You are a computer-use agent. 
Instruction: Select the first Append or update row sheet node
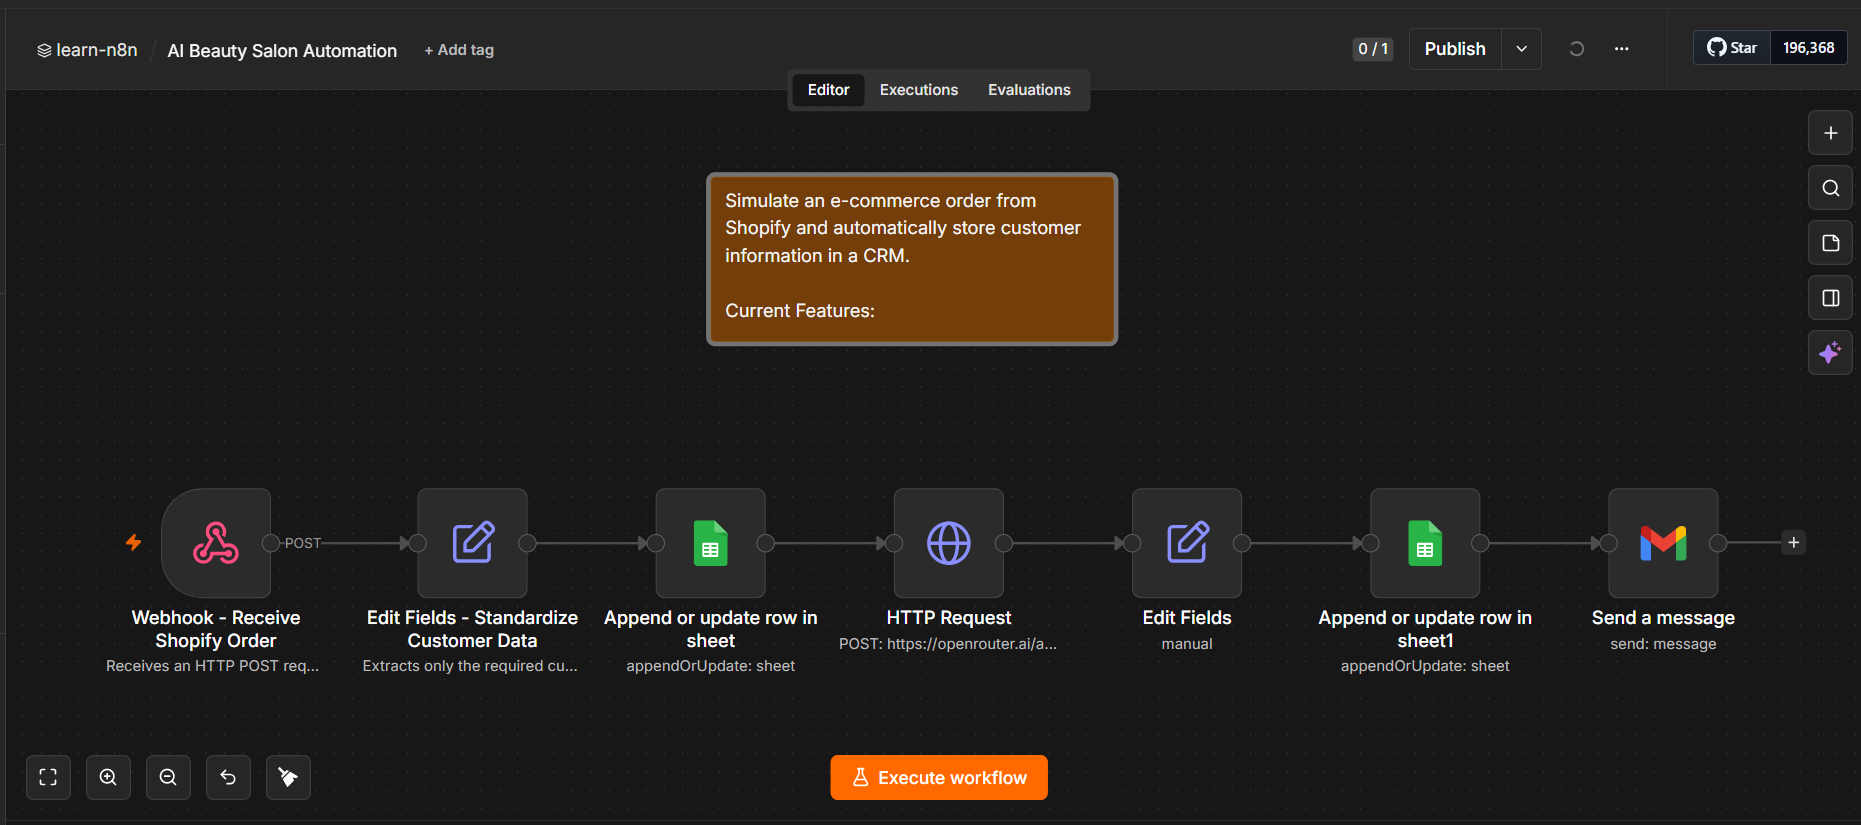coord(710,543)
